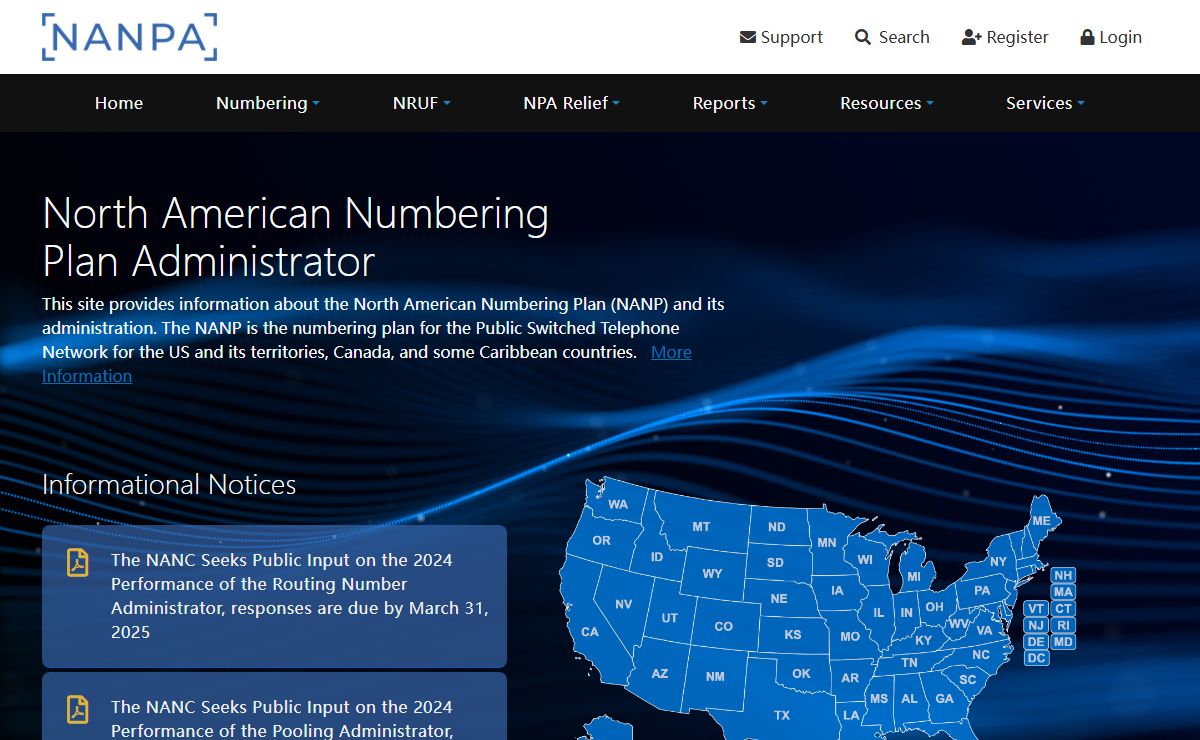The image size is (1200, 740).
Task: Open the Login link
Action: [1111, 37]
